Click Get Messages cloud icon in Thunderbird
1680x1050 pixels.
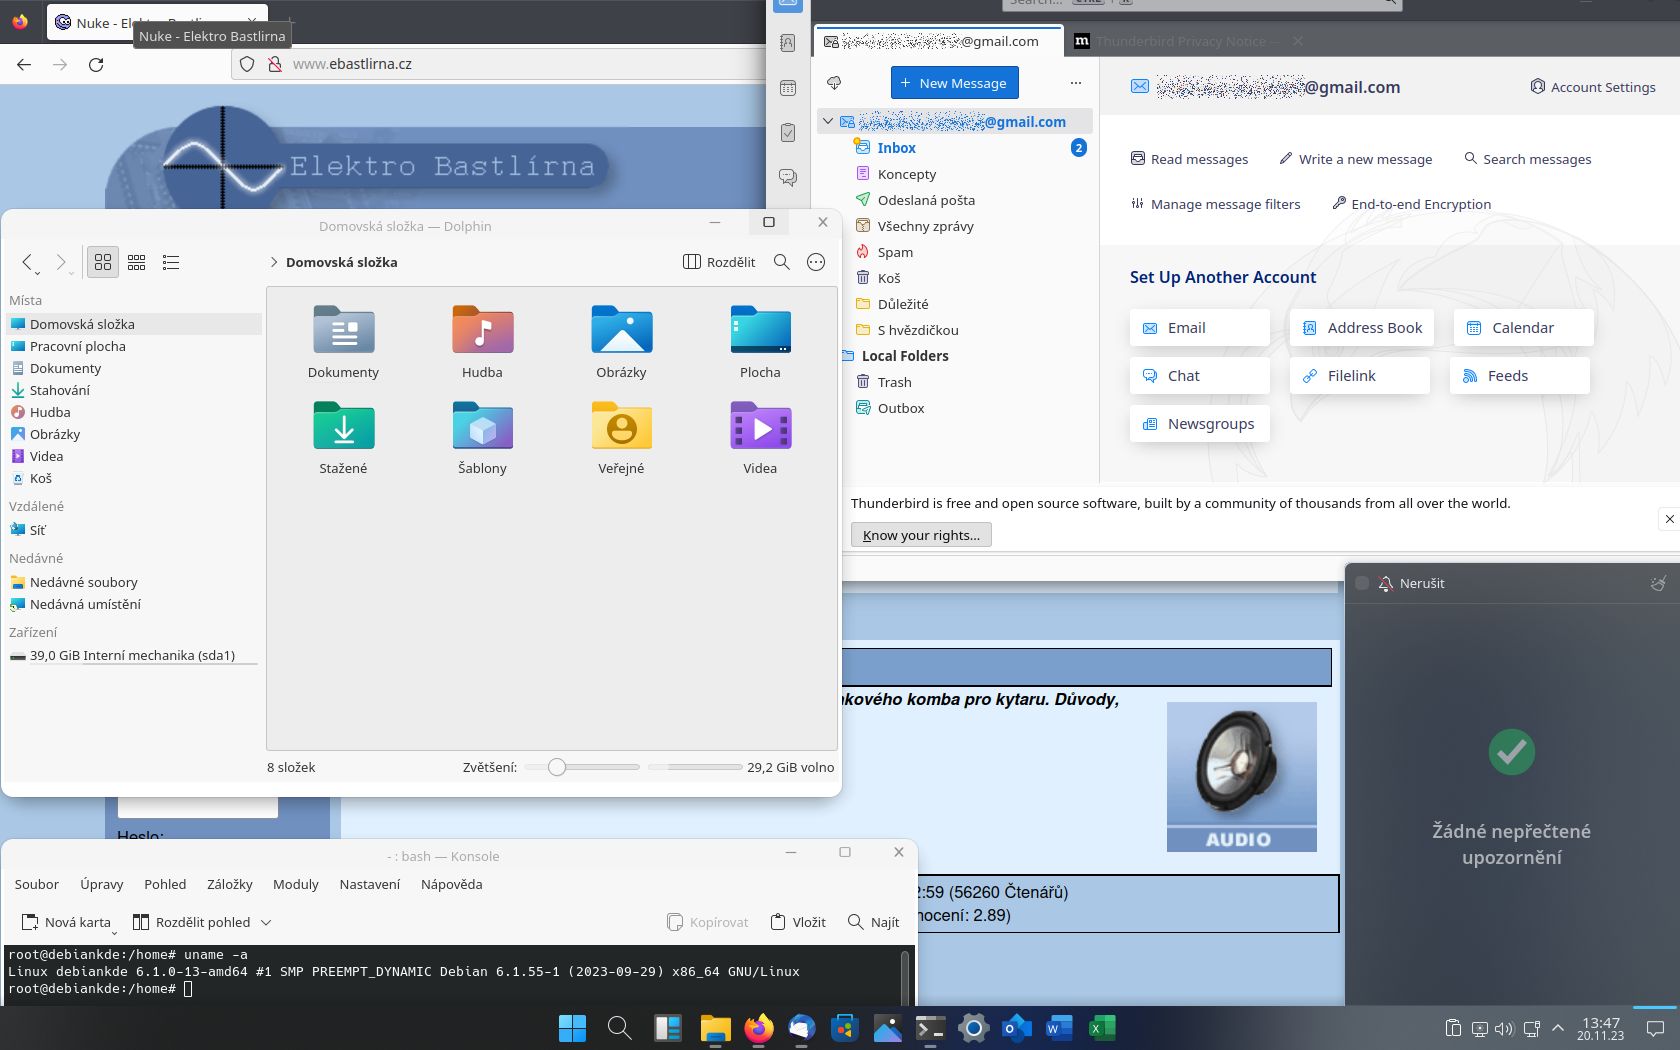click(834, 83)
